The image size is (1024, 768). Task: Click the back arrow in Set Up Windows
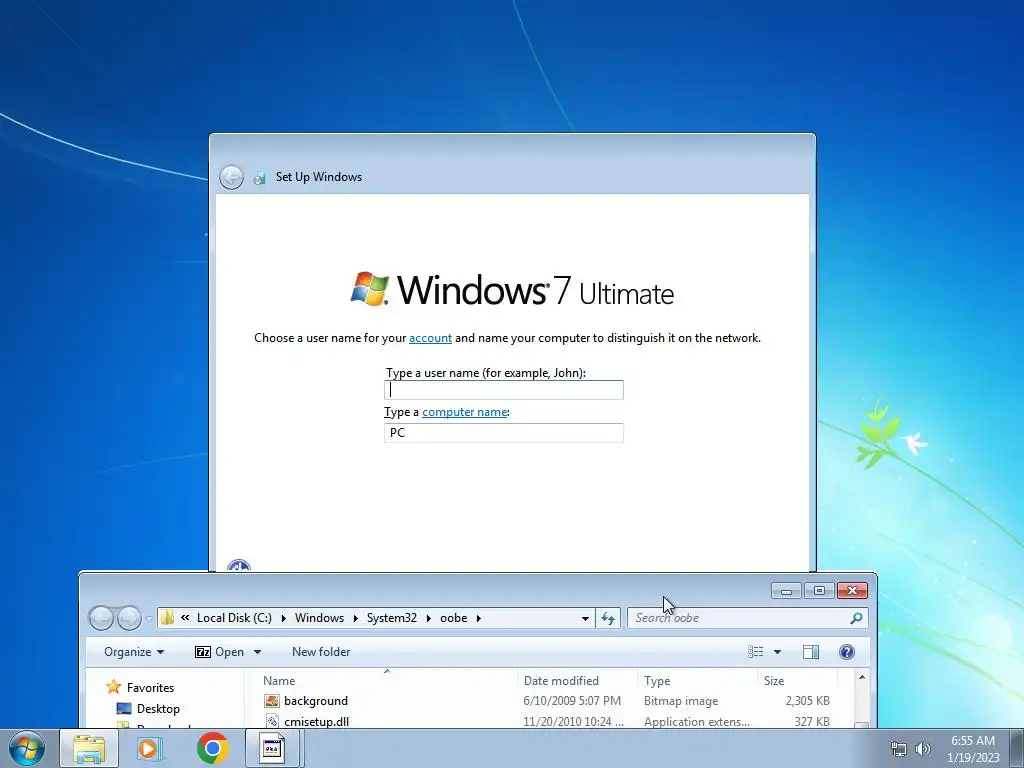click(231, 177)
